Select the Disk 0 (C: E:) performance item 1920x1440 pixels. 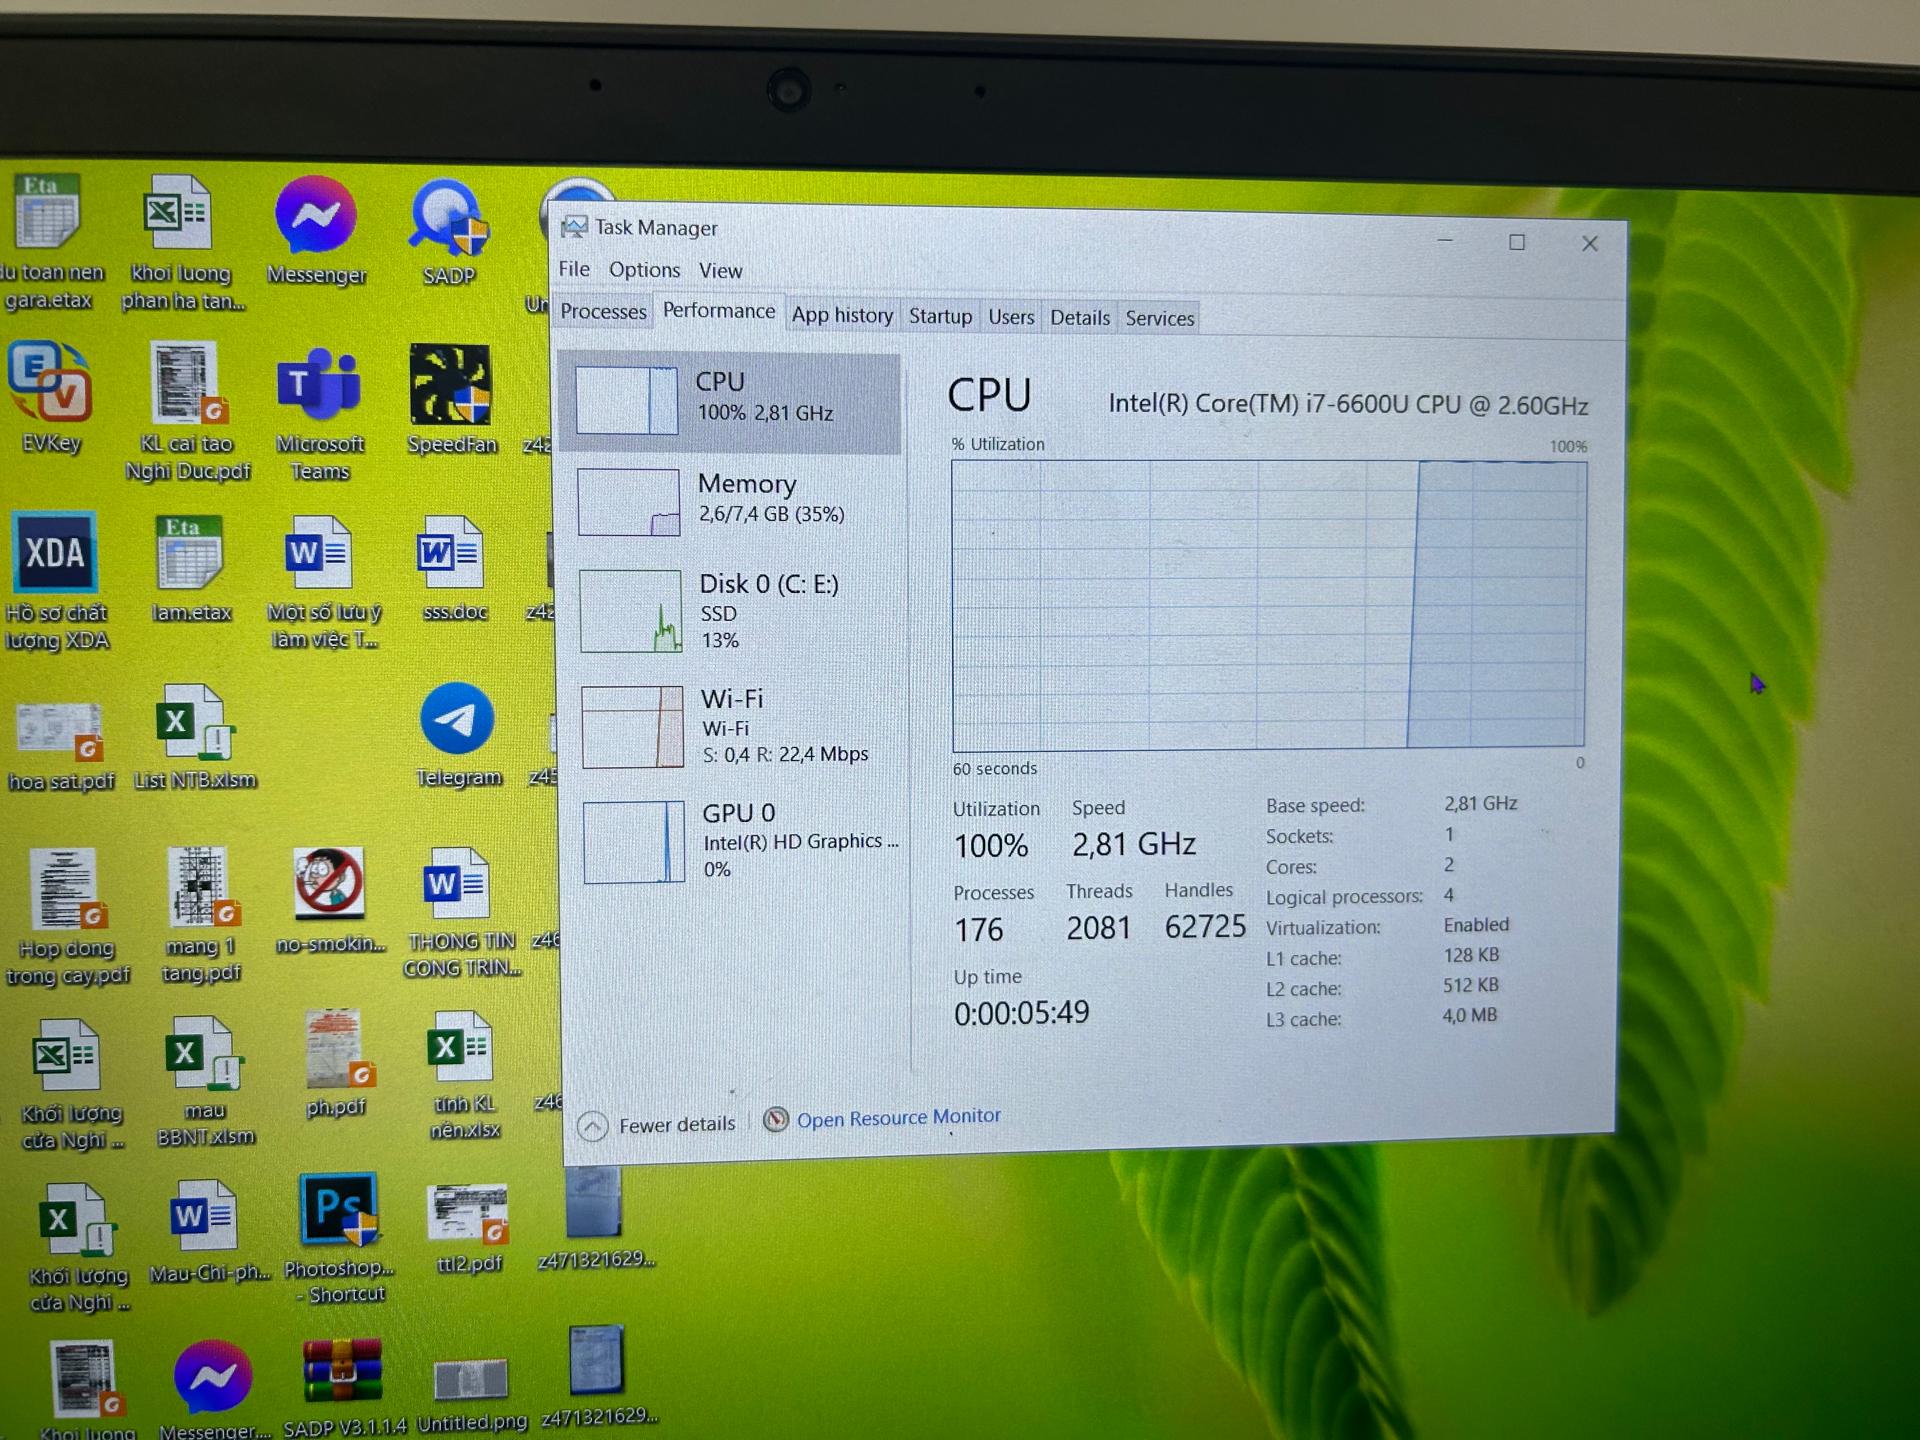click(x=734, y=610)
